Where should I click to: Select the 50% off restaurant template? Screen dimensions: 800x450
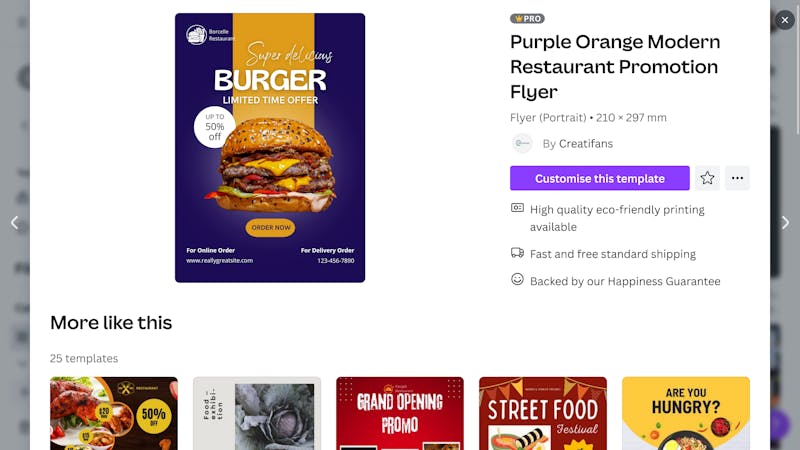[114, 413]
